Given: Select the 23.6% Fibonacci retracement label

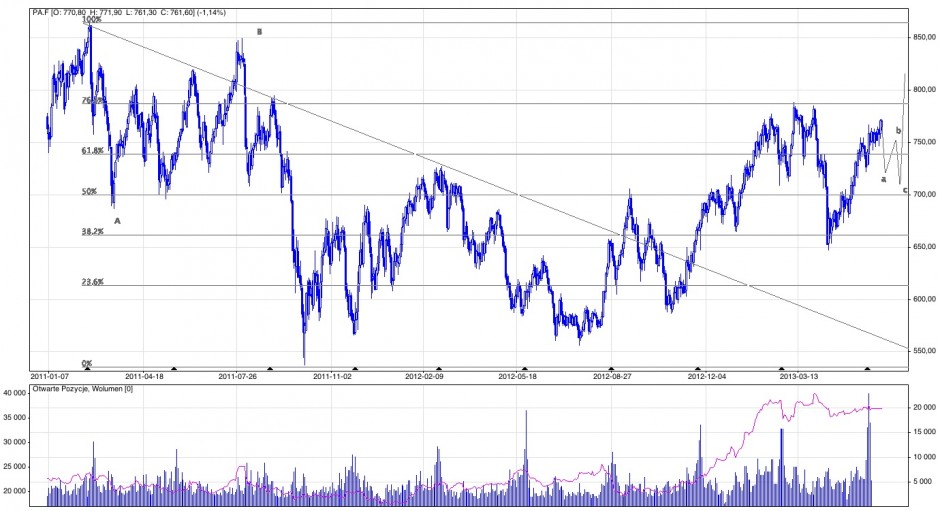Looking at the screenshot, I should (92, 282).
